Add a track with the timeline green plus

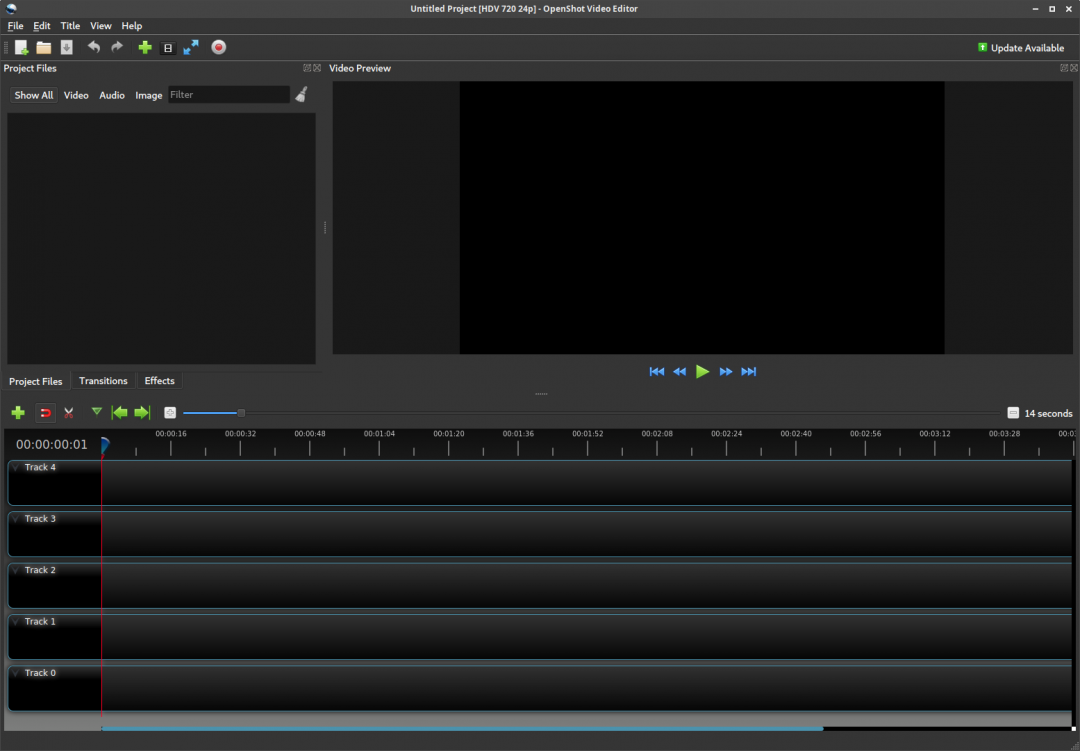[18, 413]
